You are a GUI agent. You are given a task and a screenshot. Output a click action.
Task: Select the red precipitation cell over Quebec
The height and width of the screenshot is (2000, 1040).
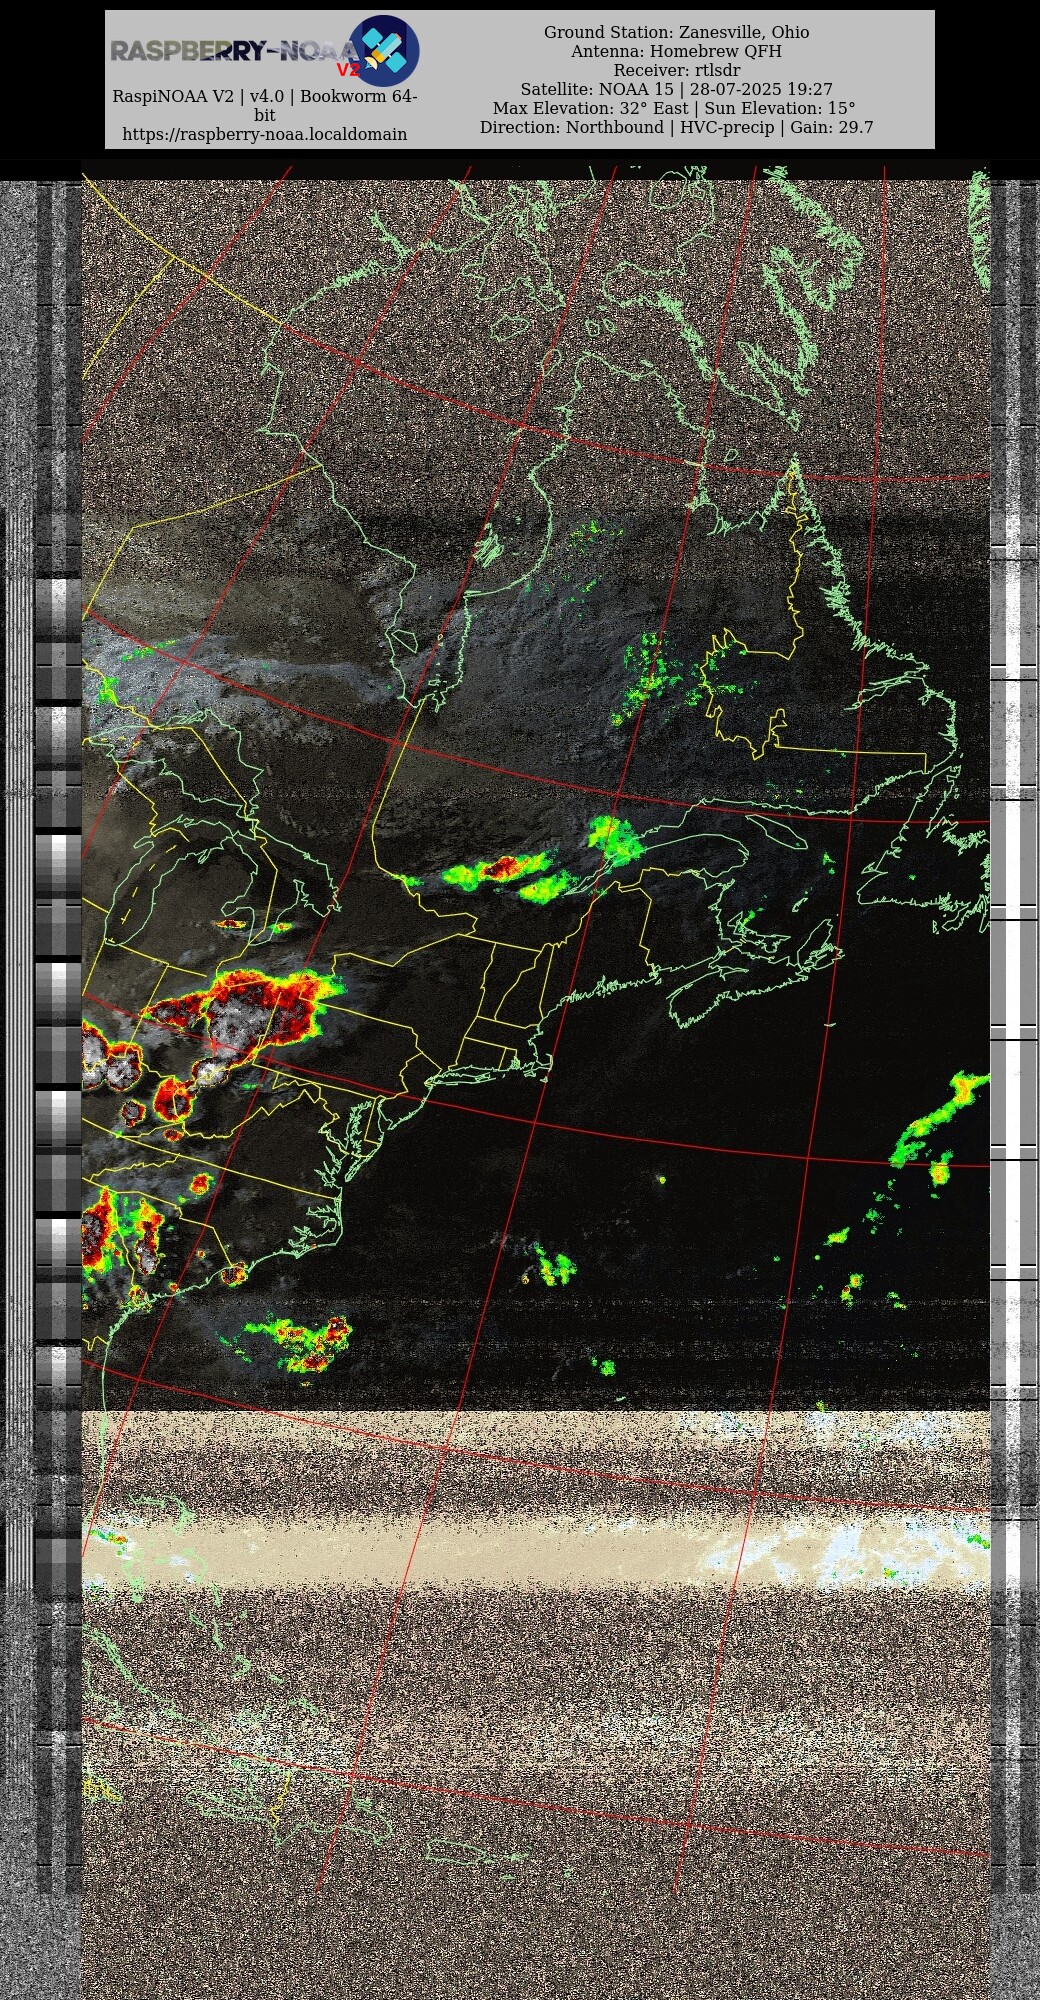click(503, 867)
